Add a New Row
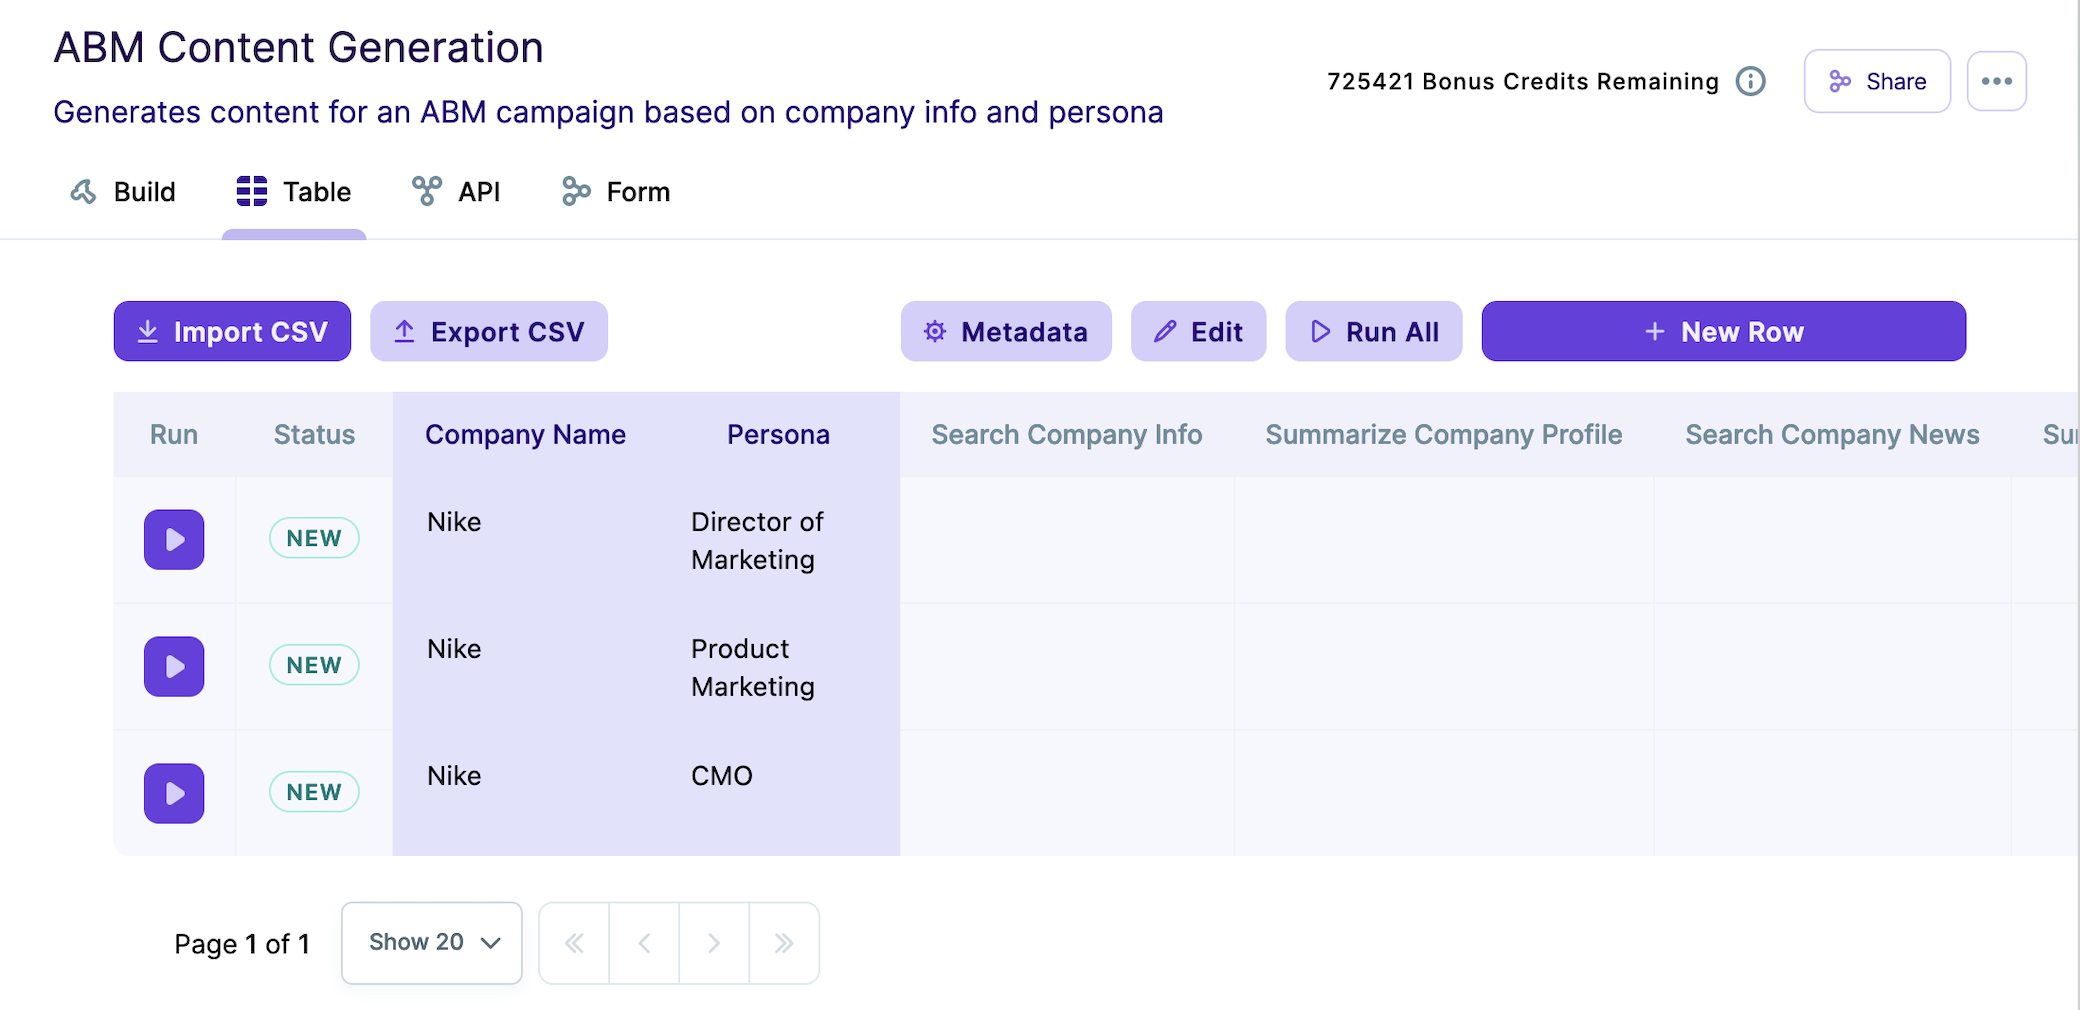The width and height of the screenshot is (2080, 1010). 1724,332
